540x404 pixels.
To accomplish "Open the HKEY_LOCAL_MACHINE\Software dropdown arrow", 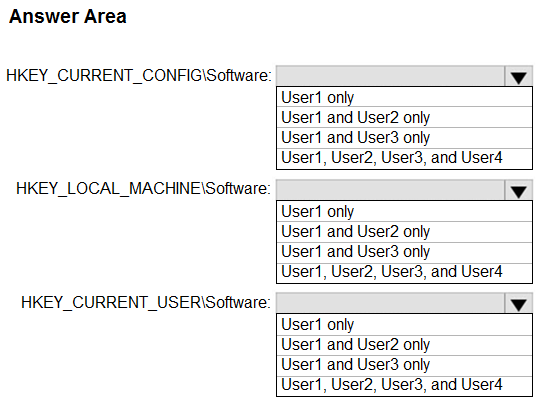I will point(518,190).
